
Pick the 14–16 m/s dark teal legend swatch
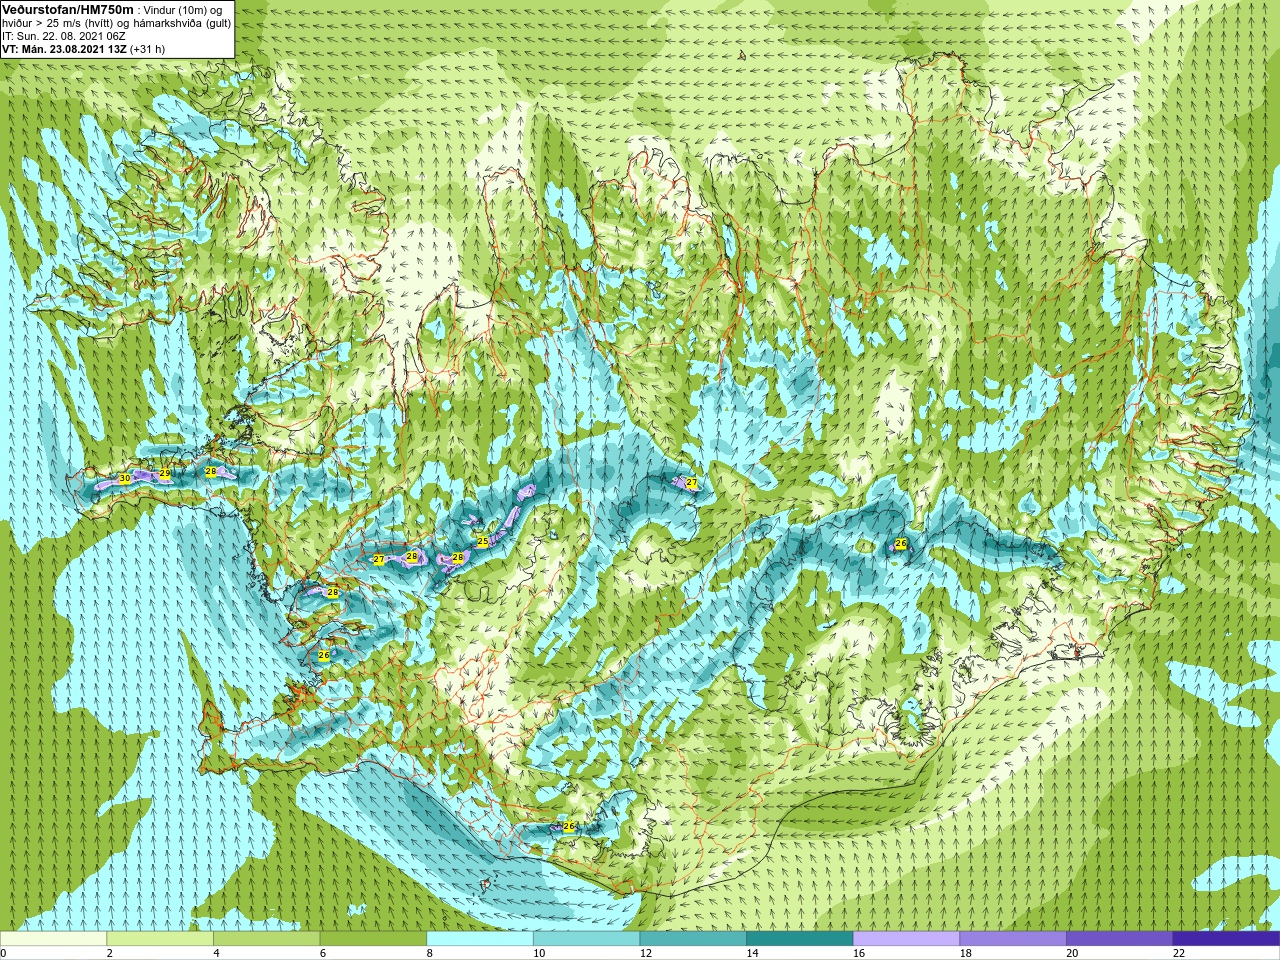click(800, 939)
